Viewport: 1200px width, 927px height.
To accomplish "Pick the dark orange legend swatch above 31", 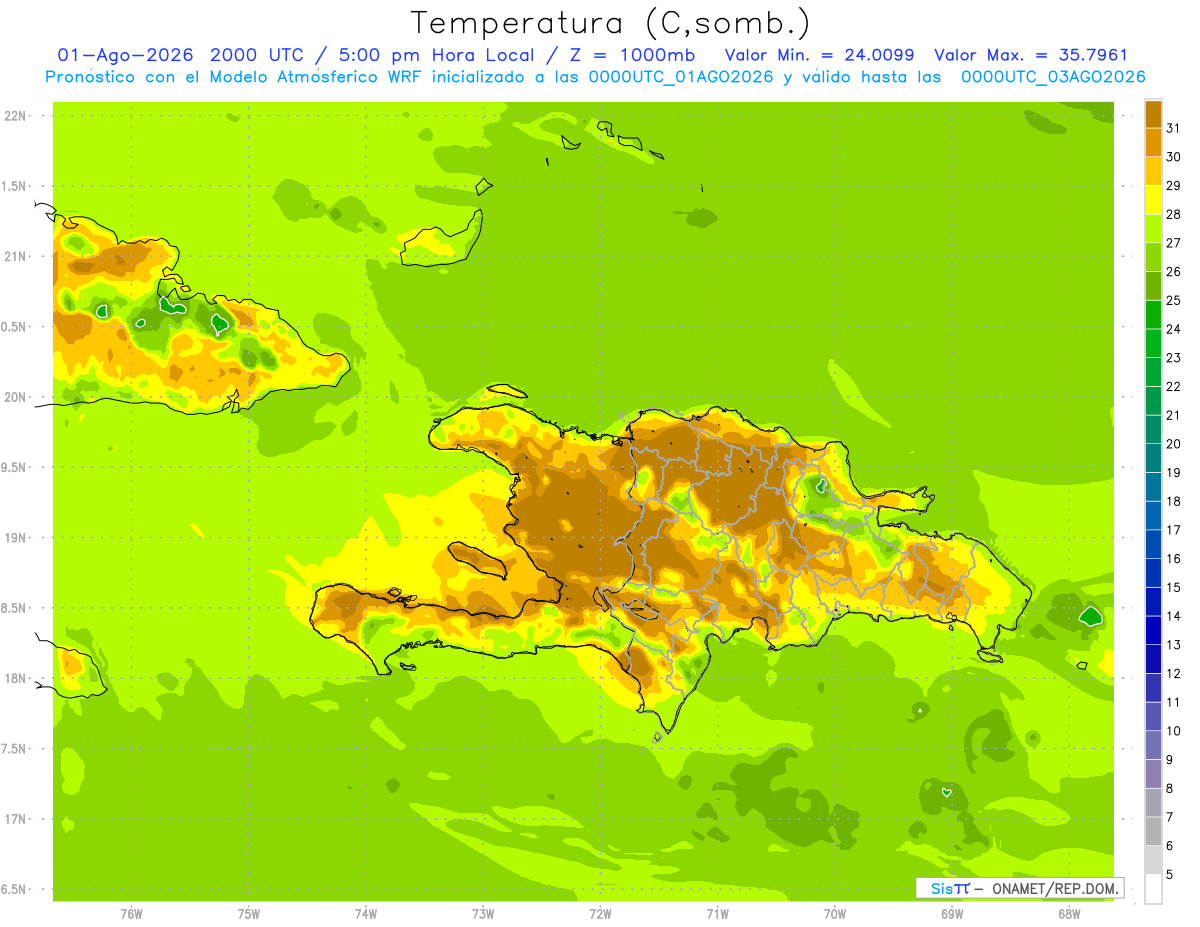I will pyautogui.click(x=1153, y=114).
